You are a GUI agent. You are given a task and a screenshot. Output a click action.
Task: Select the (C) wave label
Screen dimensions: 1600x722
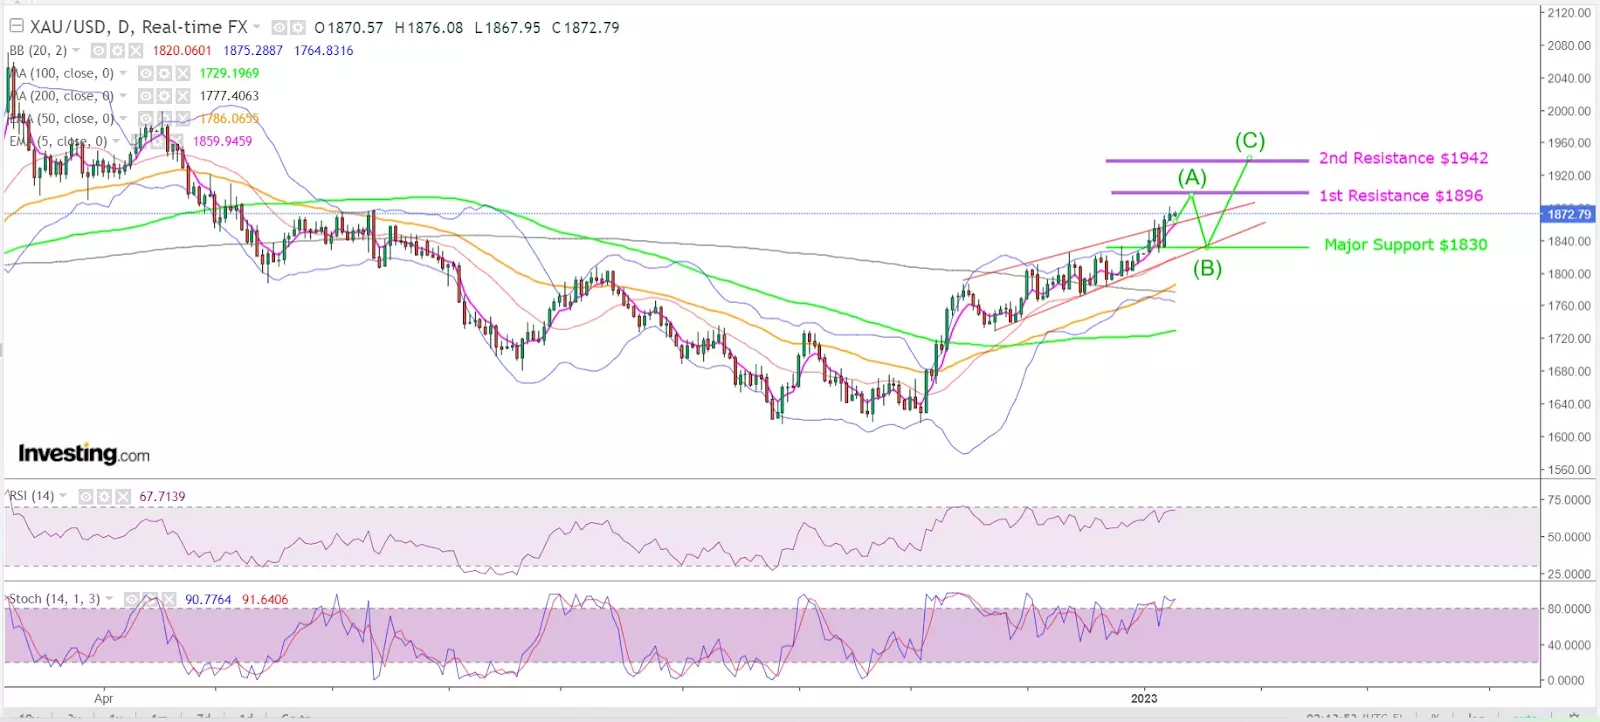1250,141
